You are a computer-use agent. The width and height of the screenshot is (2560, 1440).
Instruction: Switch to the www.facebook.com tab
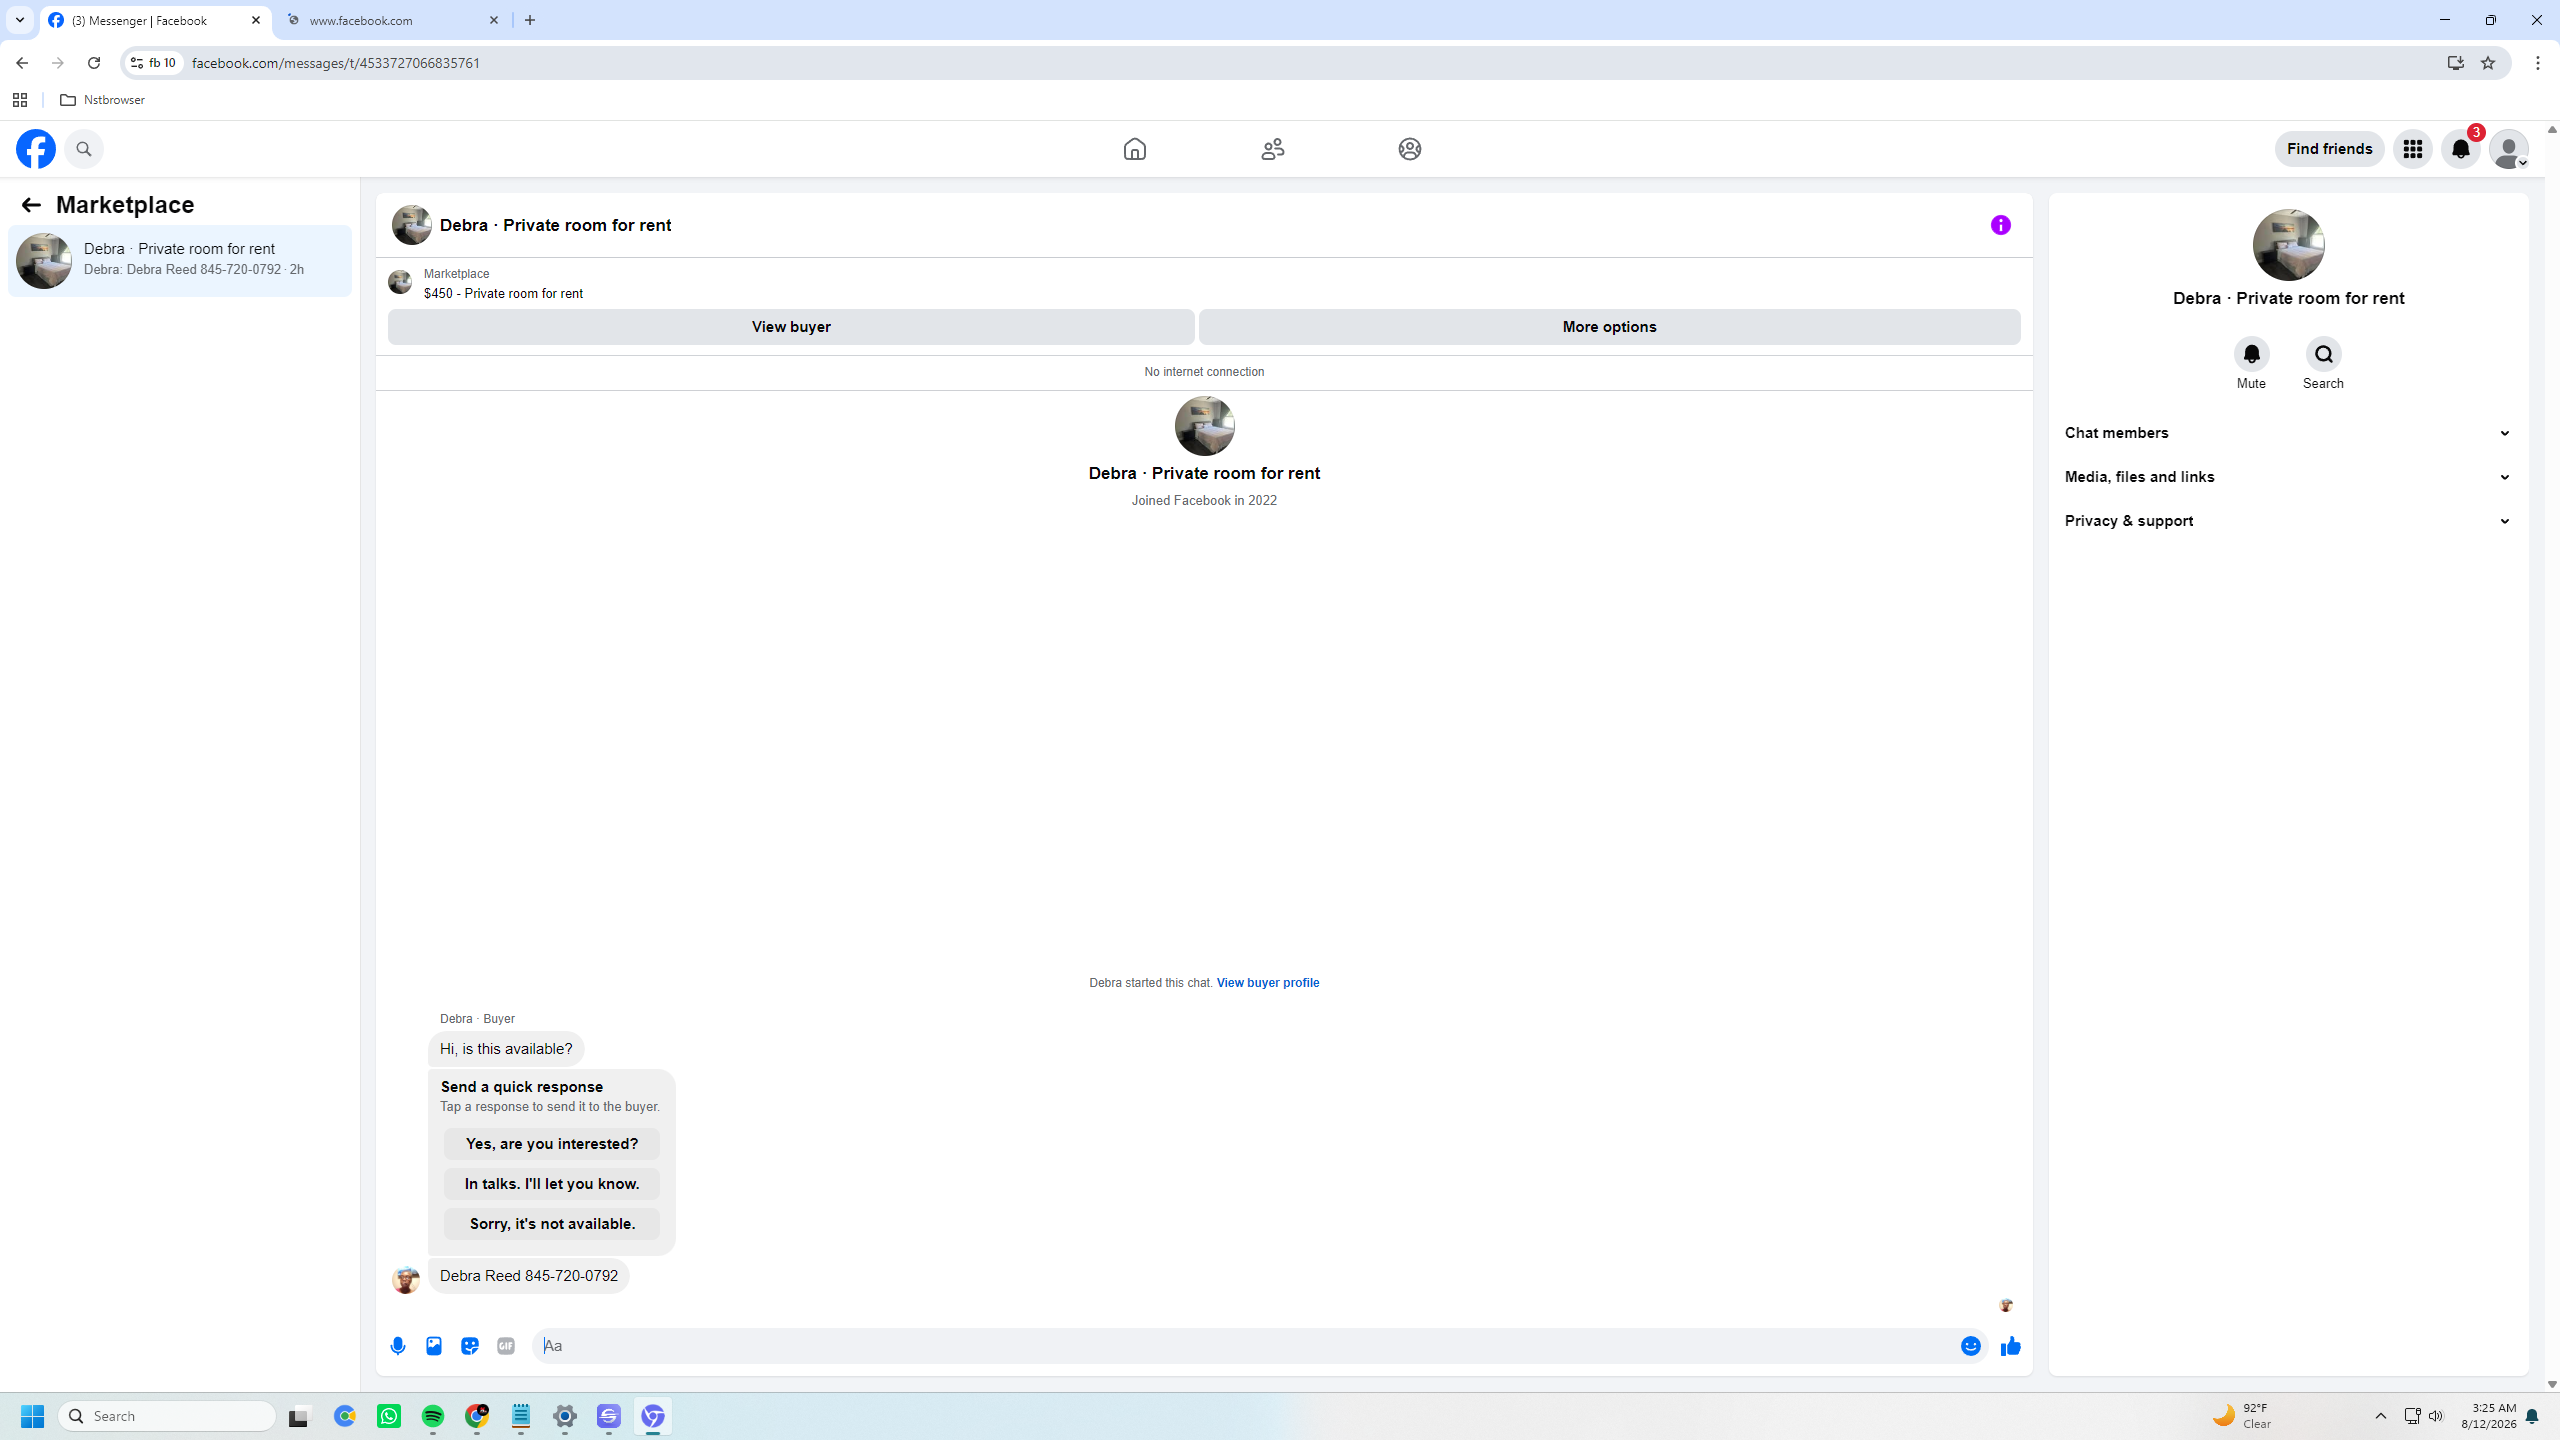394,20
